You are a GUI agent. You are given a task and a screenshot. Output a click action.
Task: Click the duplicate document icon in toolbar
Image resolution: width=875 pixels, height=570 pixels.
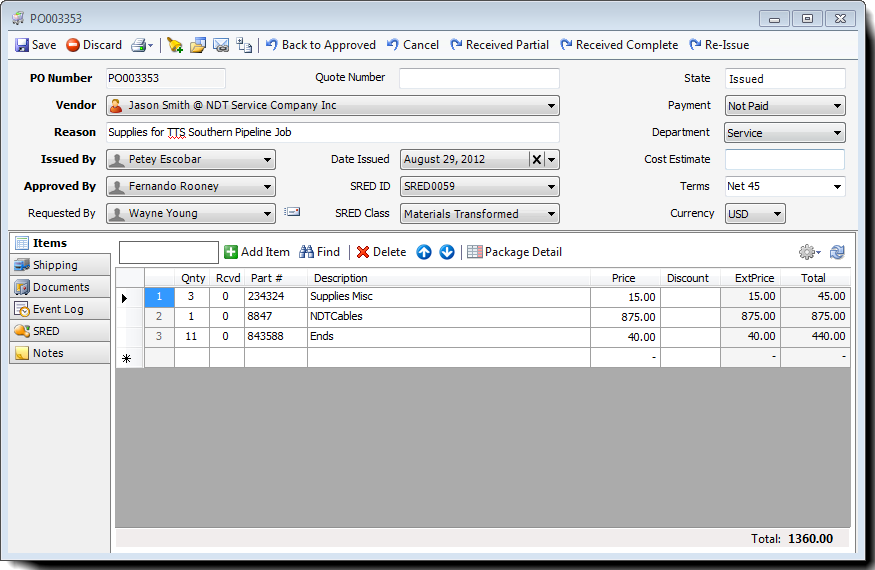244,45
